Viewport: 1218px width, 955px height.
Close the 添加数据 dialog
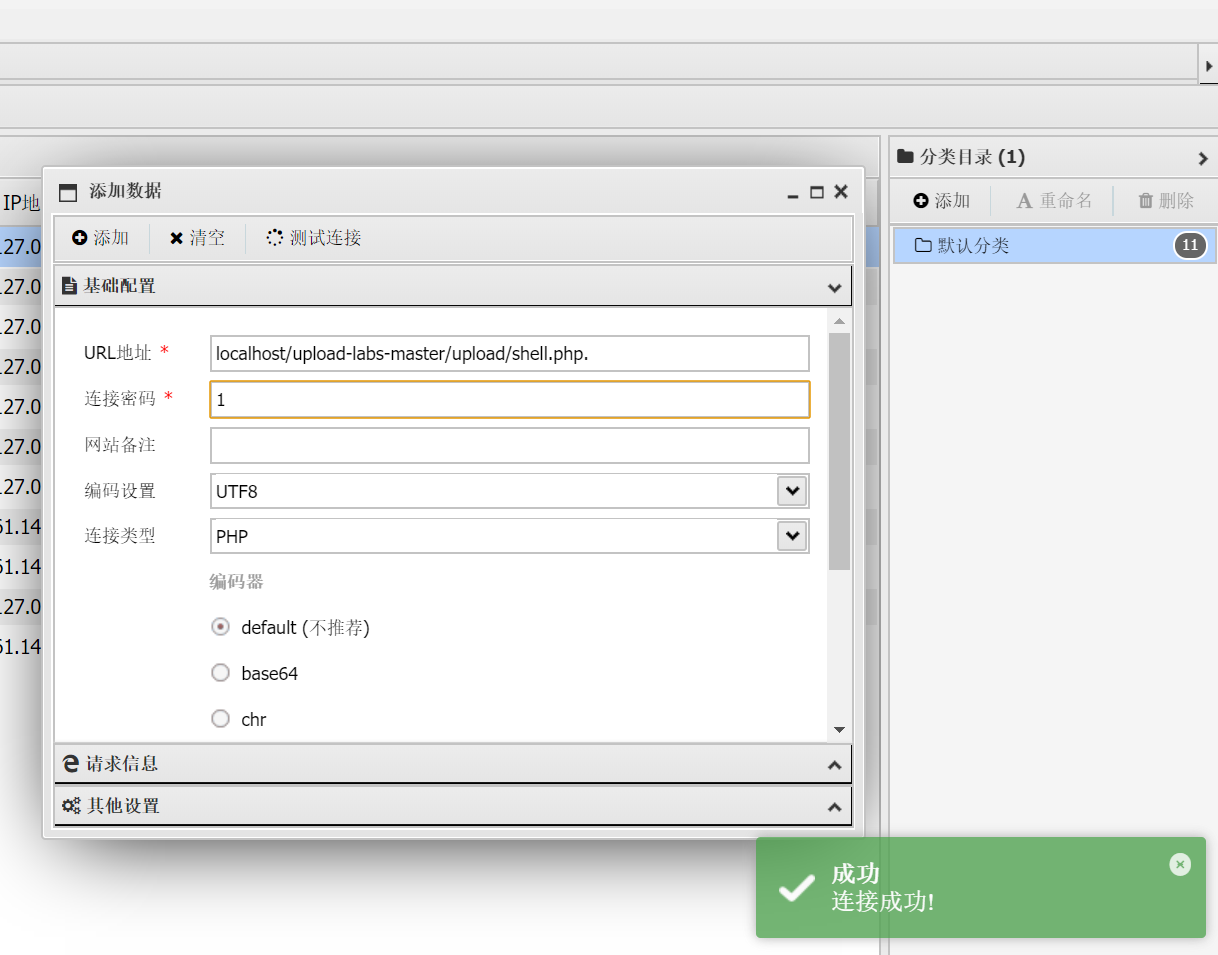tap(841, 192)
